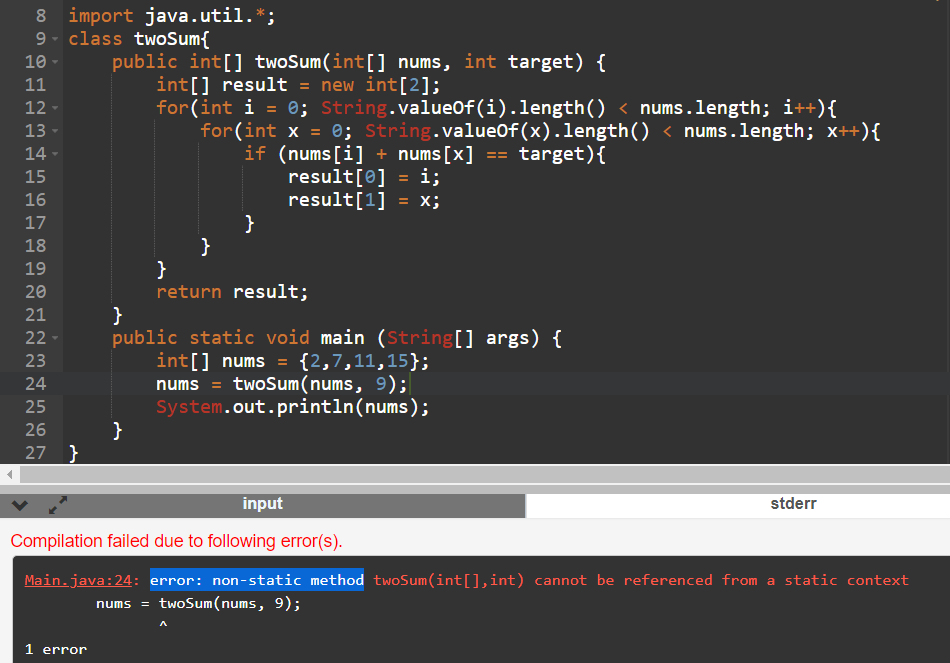Expand console to fullscreen with the arrows icon

58,505
